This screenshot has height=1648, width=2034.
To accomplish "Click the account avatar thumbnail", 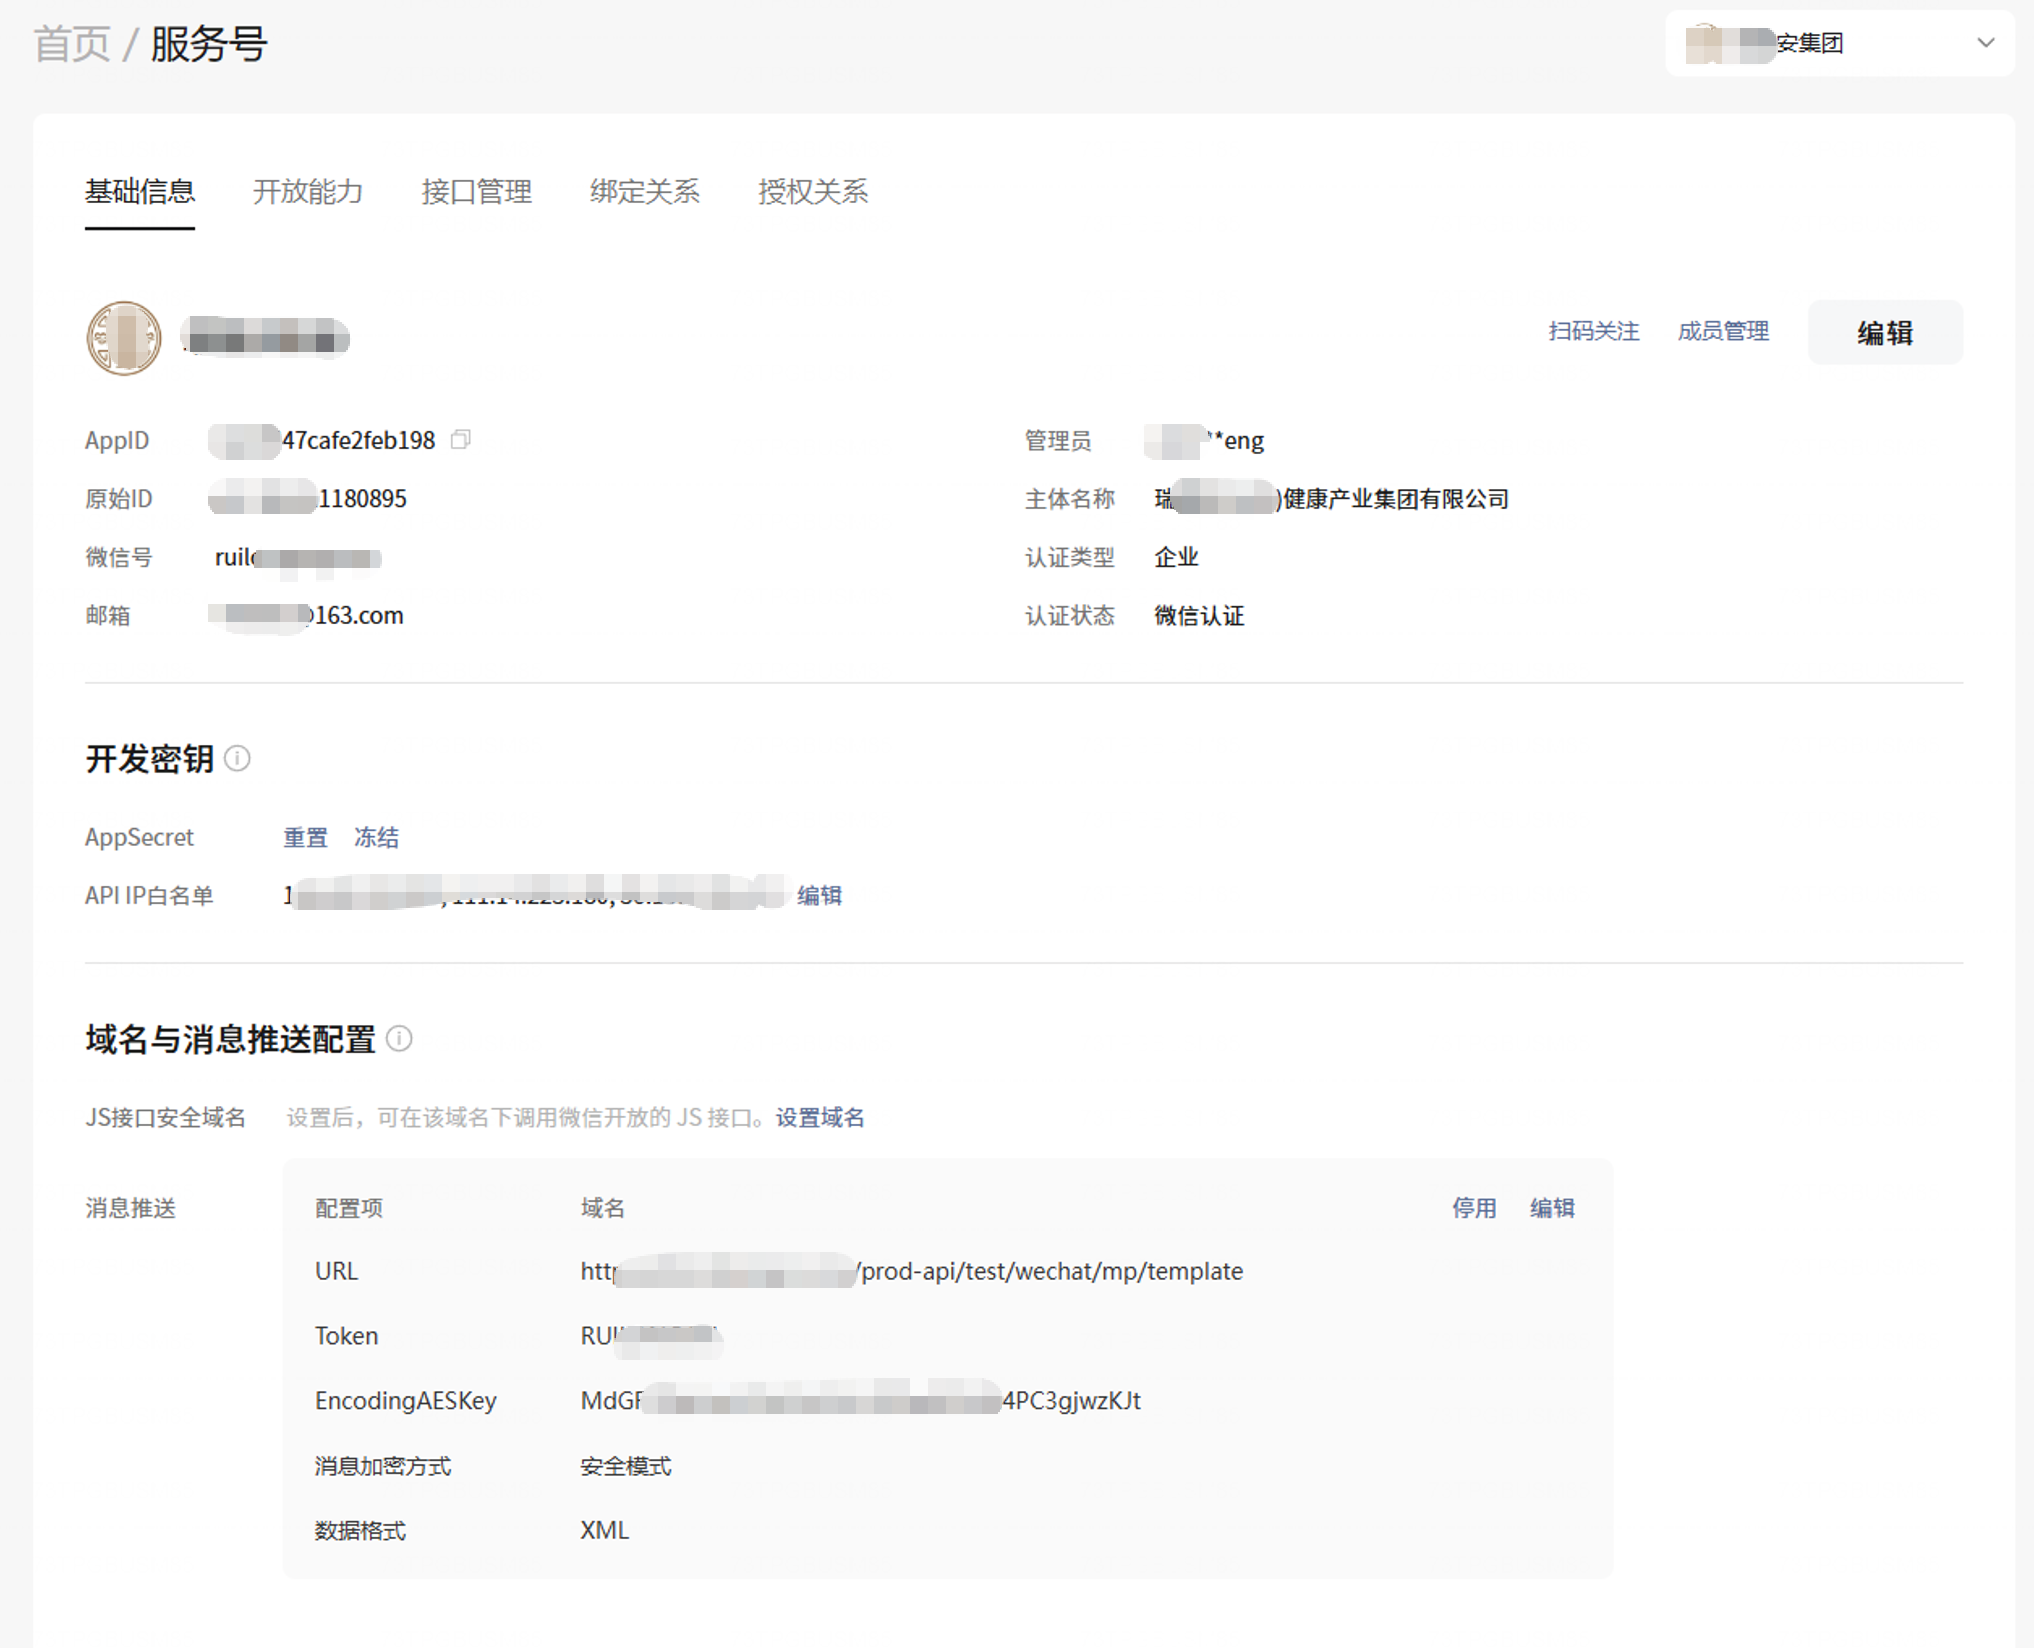I will (124, 338).
